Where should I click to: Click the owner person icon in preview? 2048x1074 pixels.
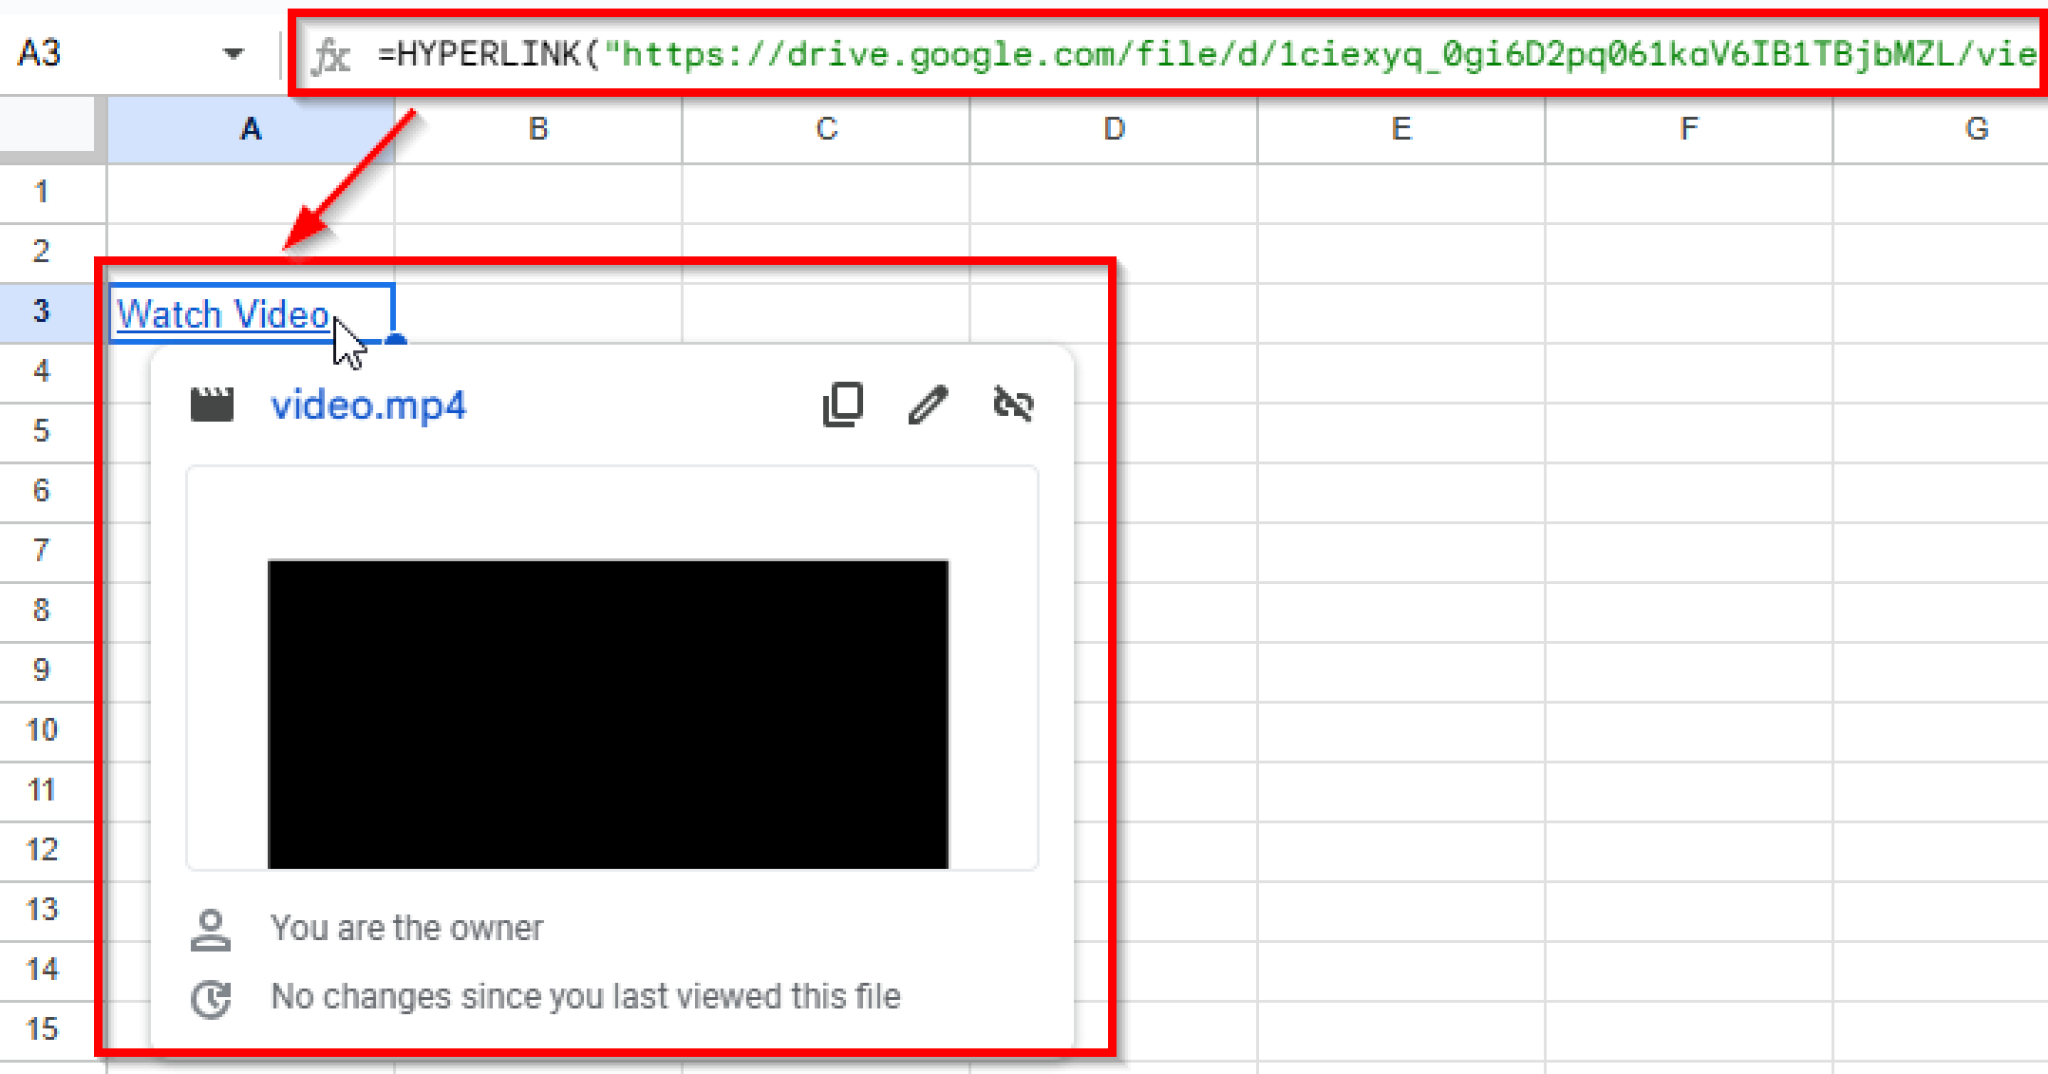click(x=210, y=928)
